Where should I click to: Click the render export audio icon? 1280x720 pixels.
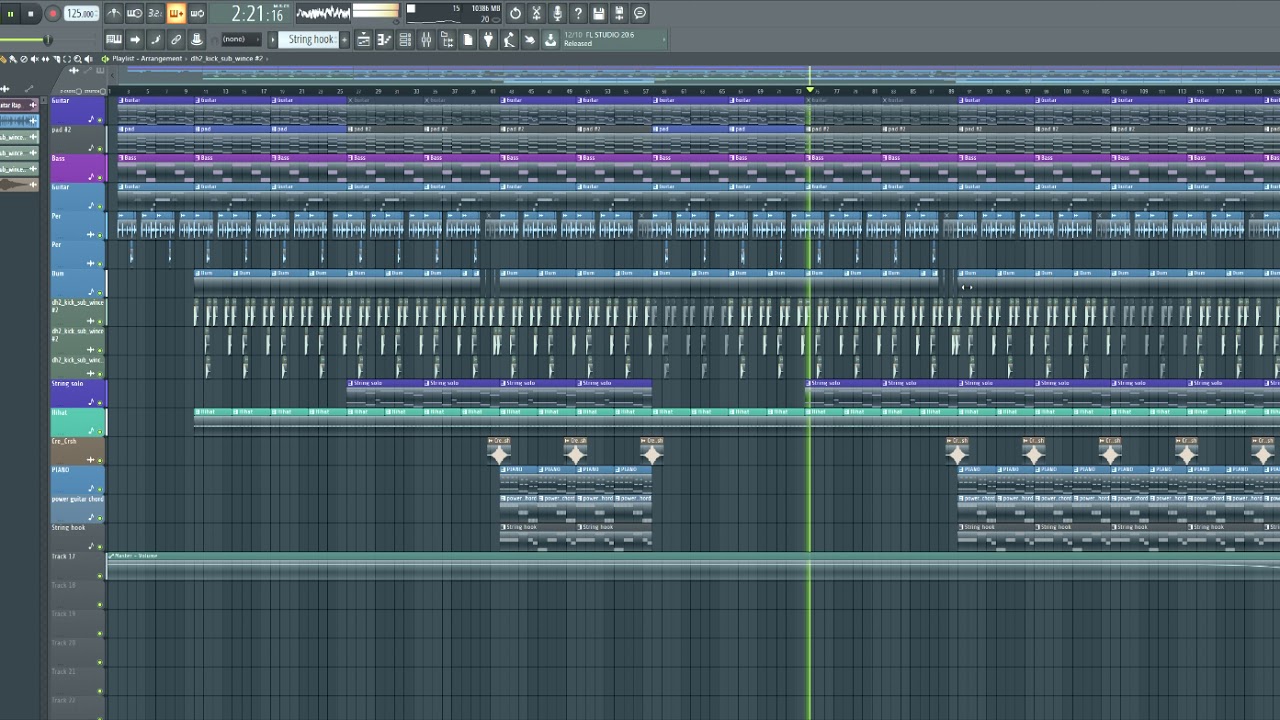619,13
